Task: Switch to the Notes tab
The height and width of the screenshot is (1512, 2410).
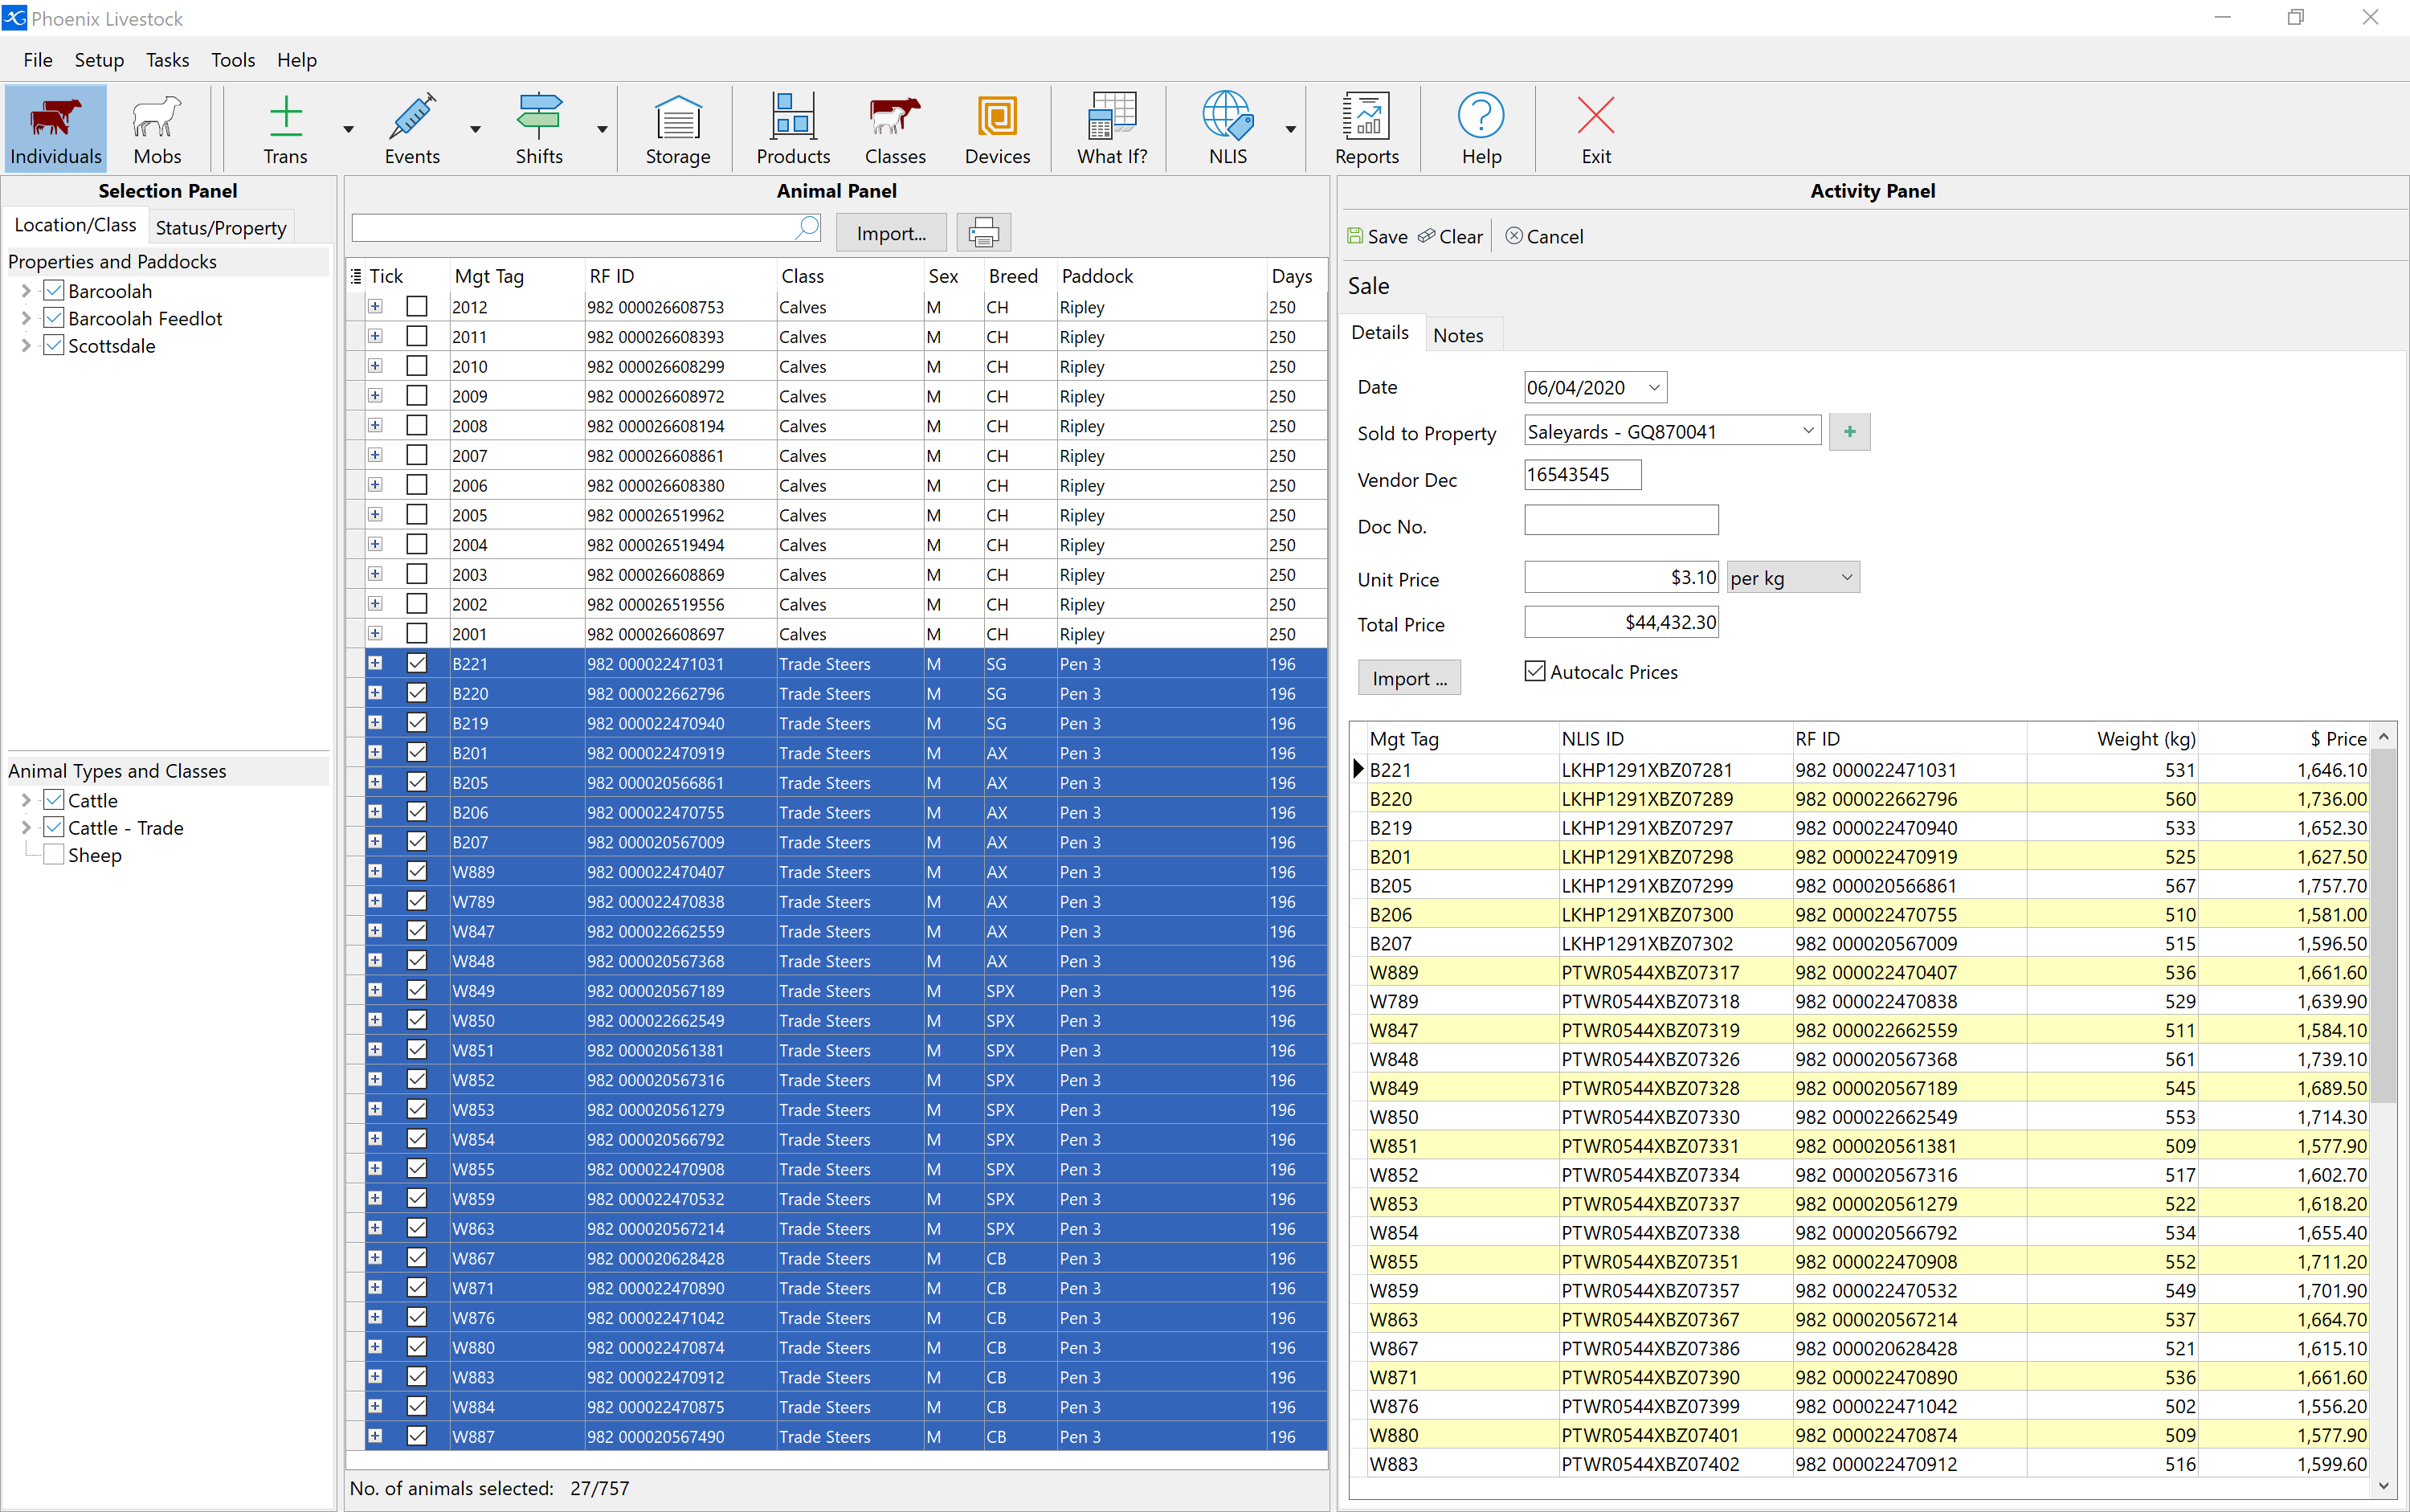Action: [1458, 335]
